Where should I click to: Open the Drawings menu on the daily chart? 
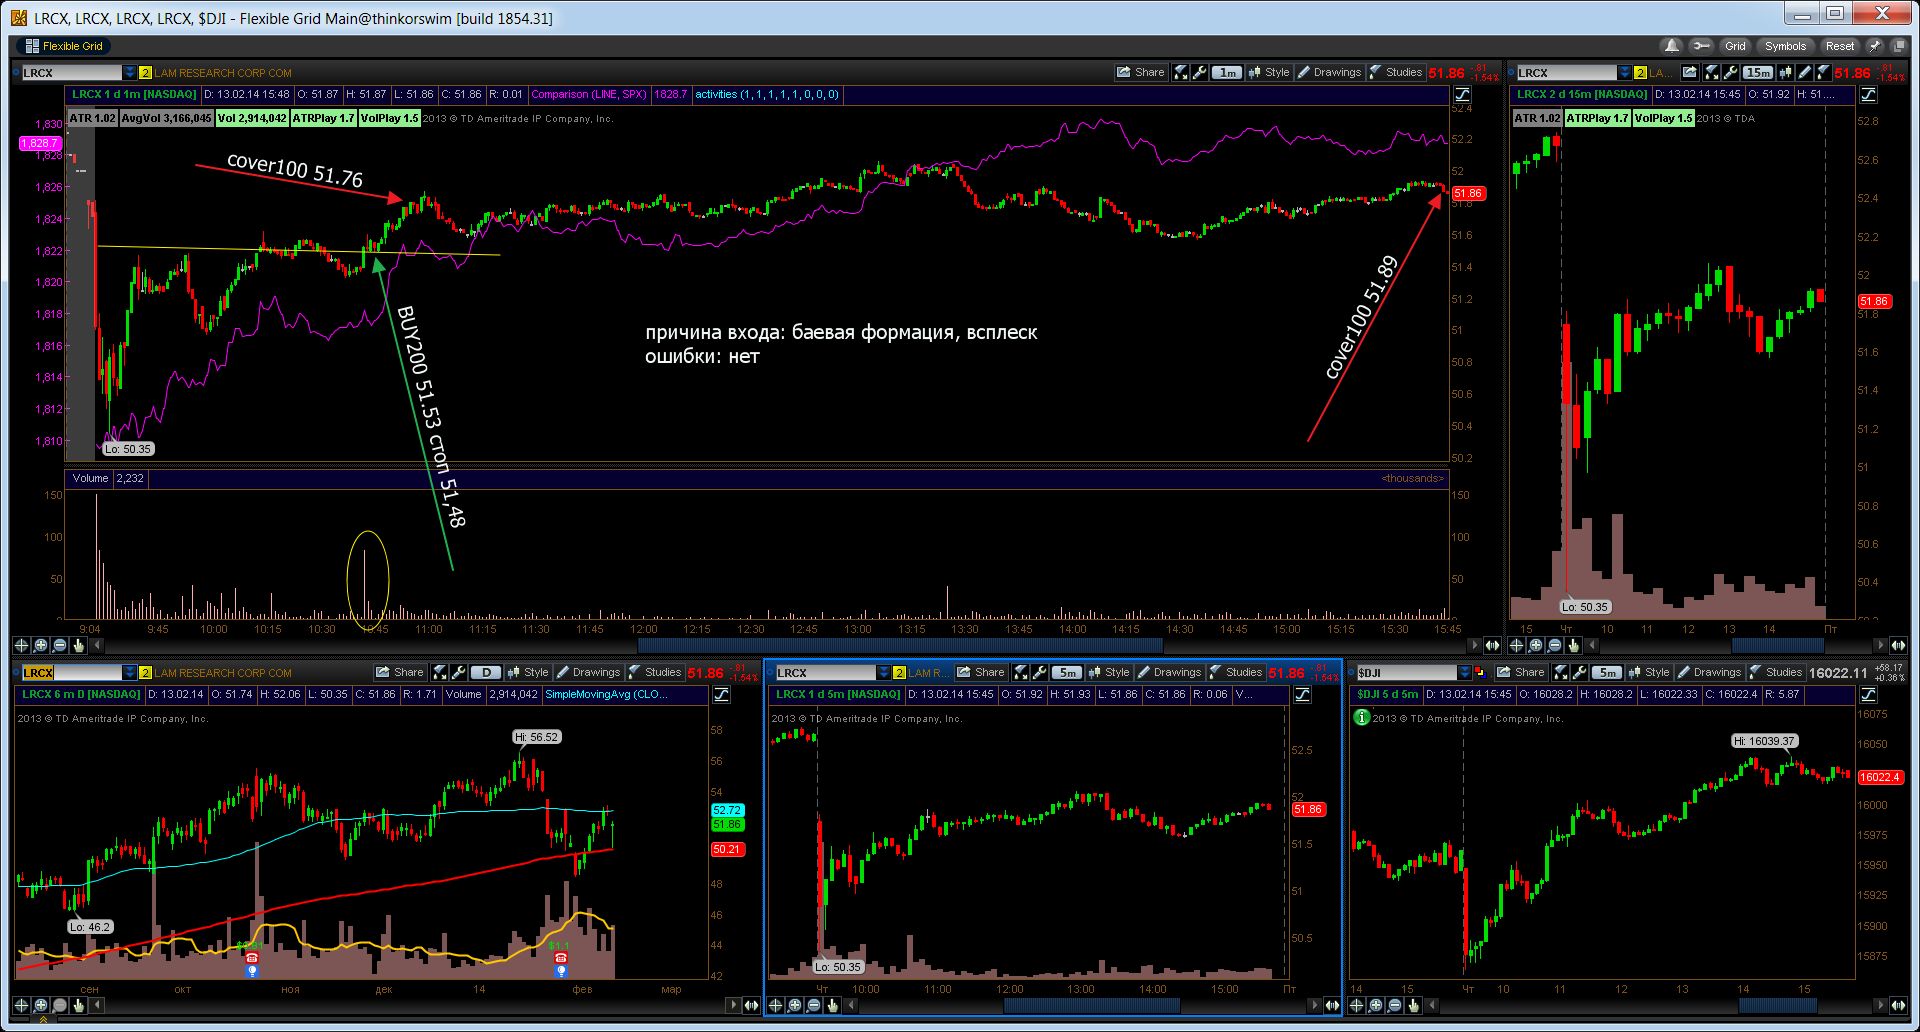[x=588, y=672]
